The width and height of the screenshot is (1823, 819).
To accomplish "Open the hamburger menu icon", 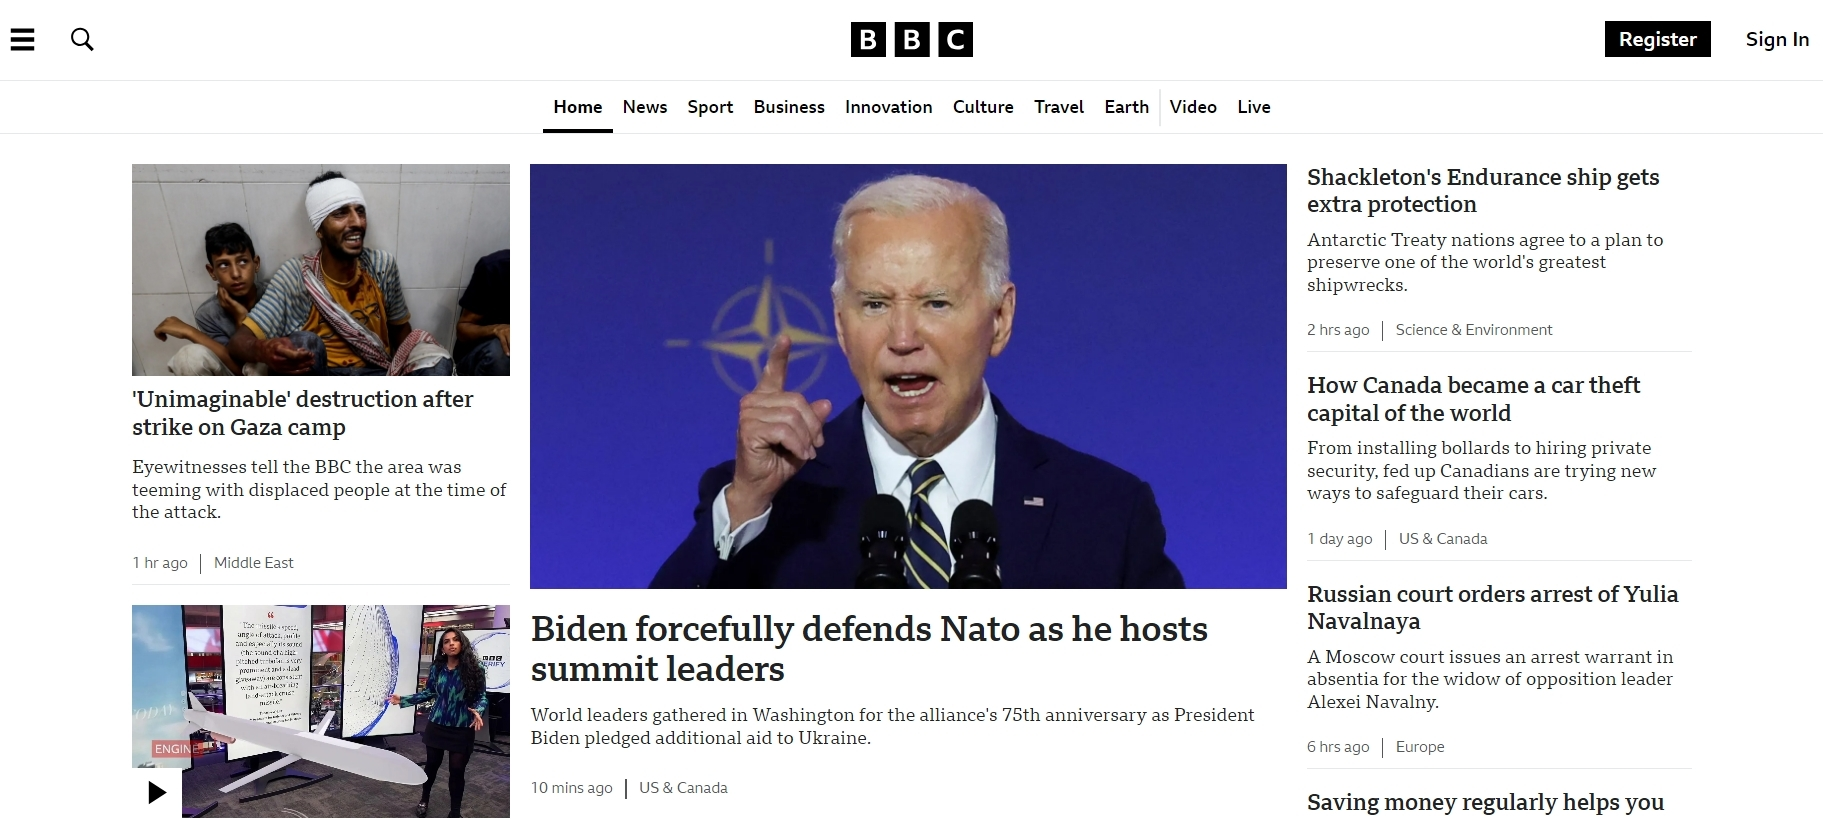I will click(22, 39).
